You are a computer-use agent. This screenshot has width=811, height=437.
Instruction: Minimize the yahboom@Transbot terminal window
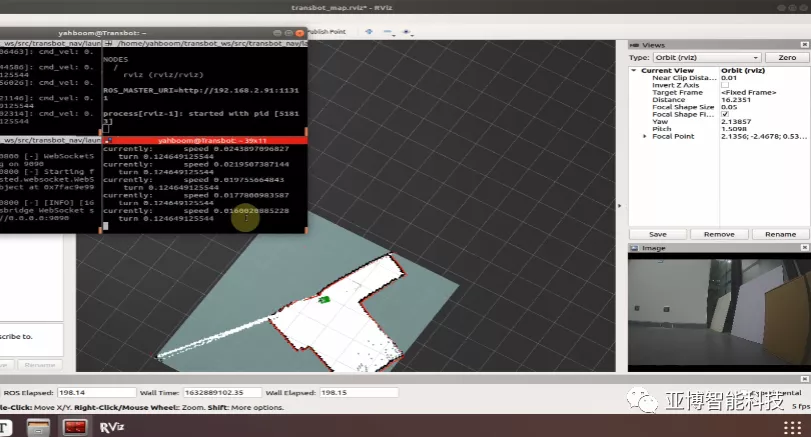click(277, 33)
